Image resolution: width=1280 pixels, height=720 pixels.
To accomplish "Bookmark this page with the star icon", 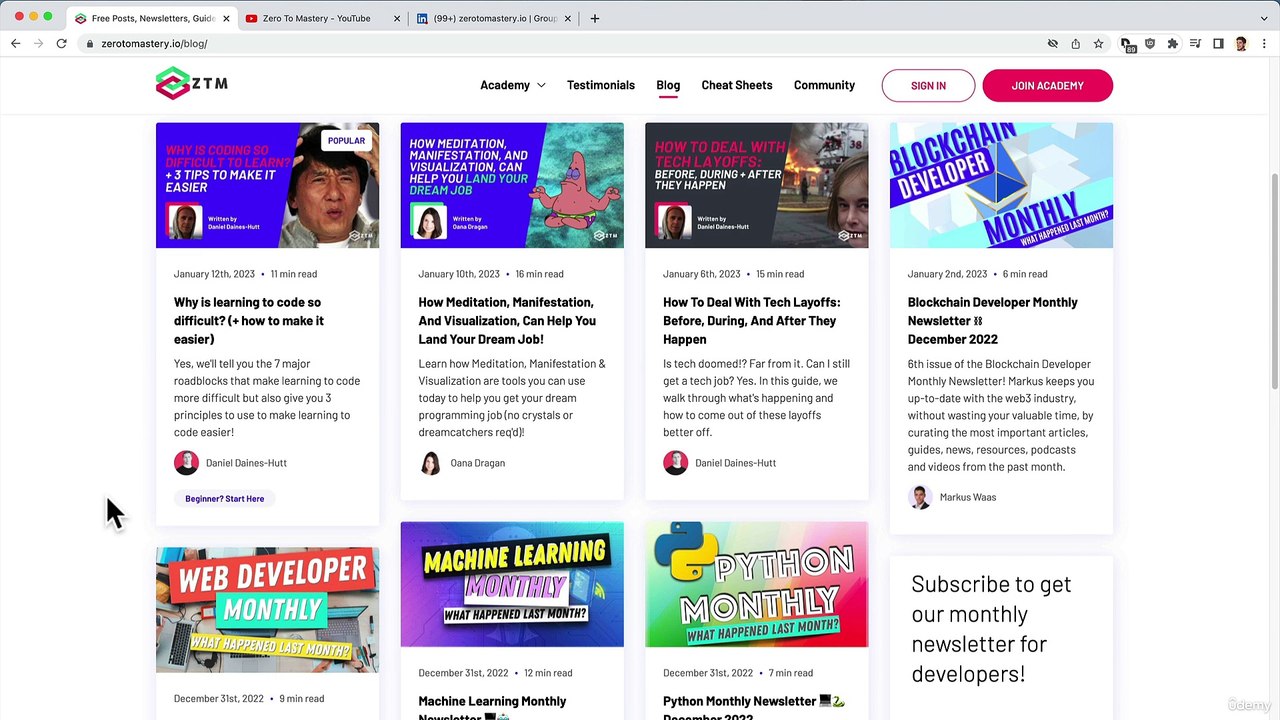I will [1098, 44].
